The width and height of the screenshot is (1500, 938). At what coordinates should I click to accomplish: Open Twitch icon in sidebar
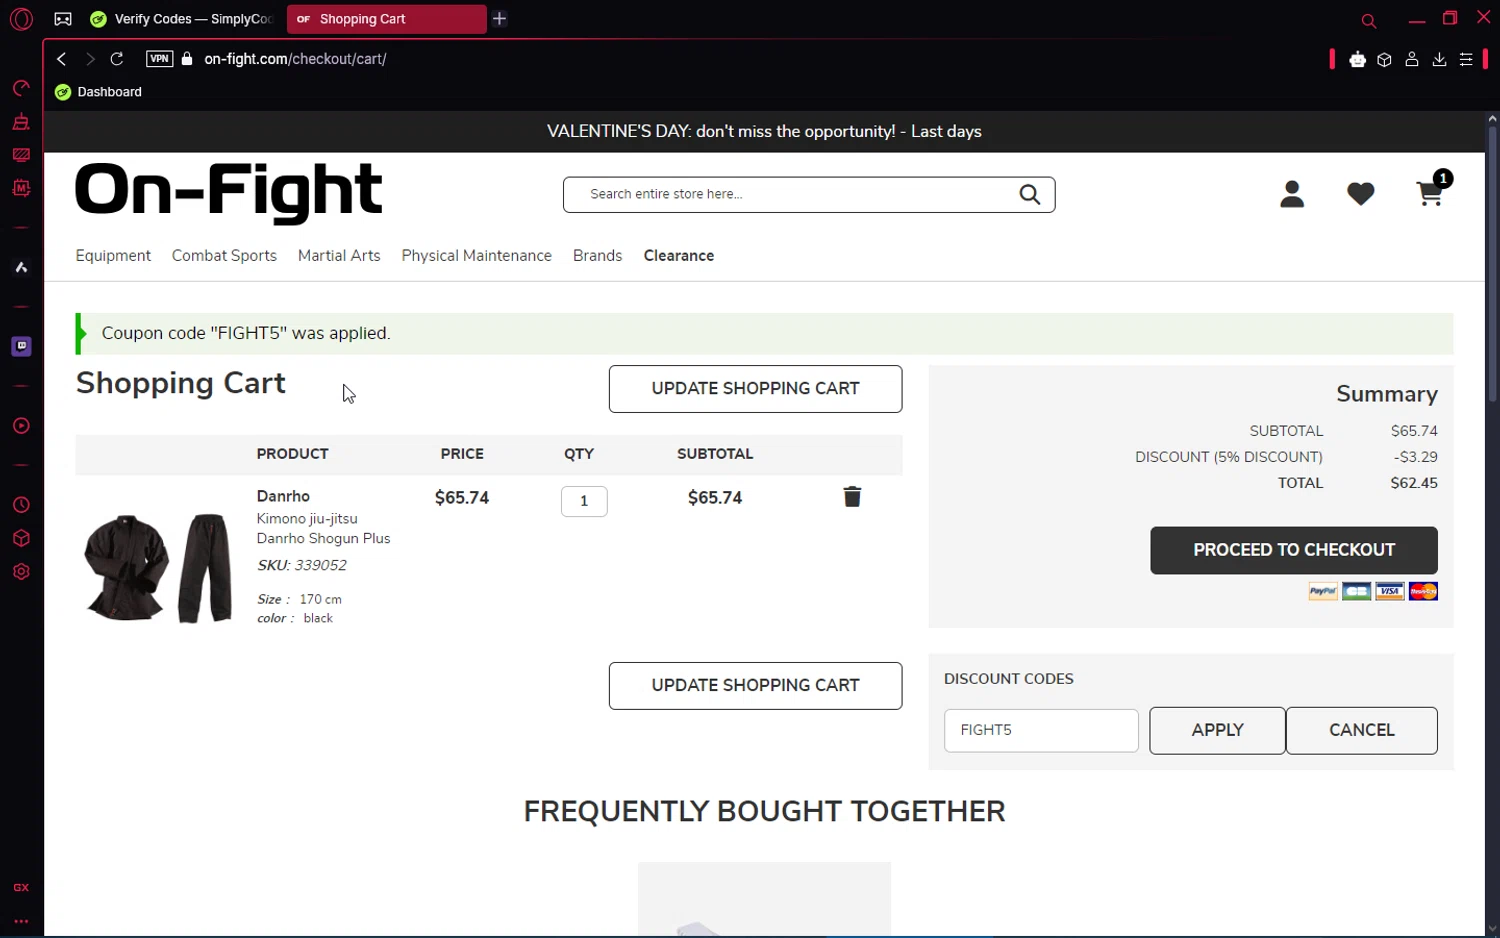click(21, 346)
